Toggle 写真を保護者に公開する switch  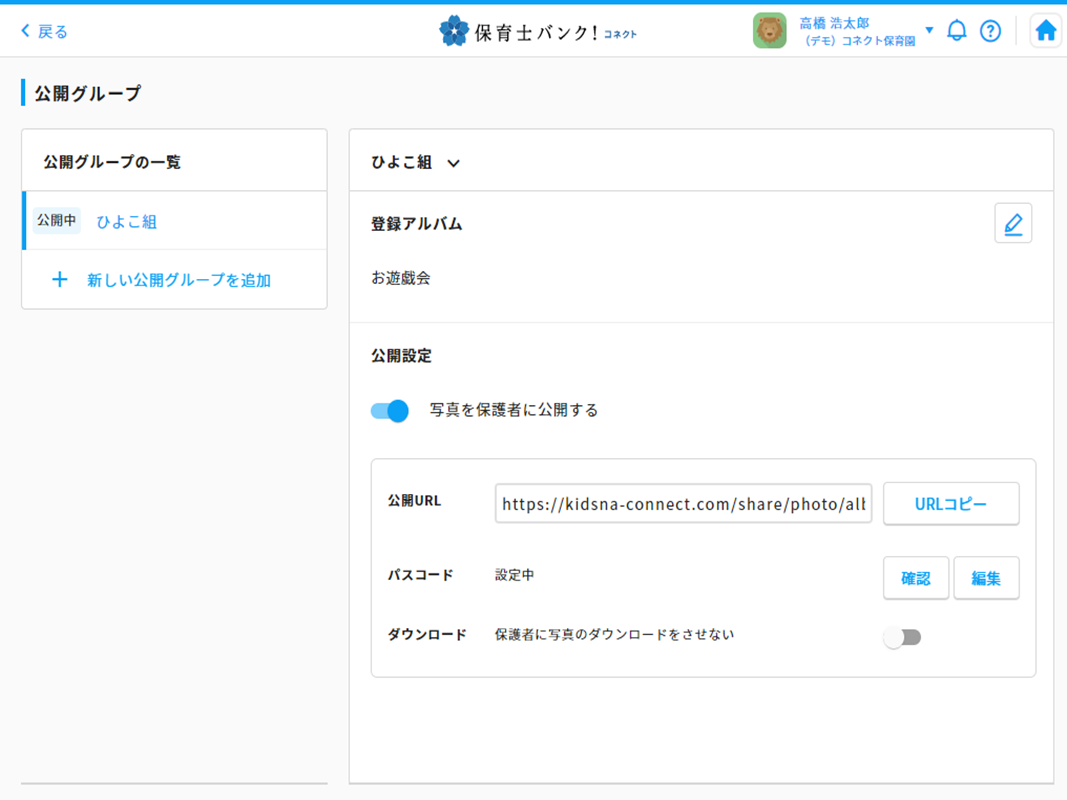click(x=390, y=410)
